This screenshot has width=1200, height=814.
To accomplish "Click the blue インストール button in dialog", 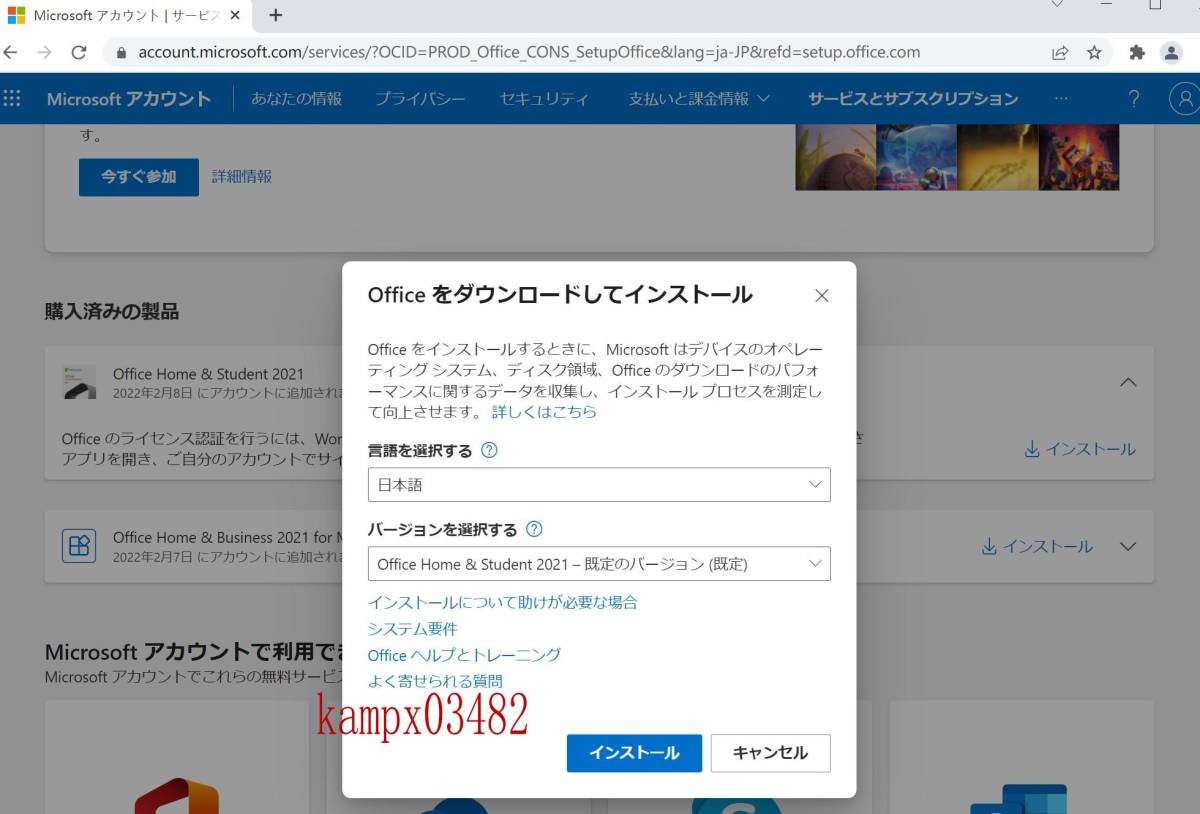I will coord(634,753).
